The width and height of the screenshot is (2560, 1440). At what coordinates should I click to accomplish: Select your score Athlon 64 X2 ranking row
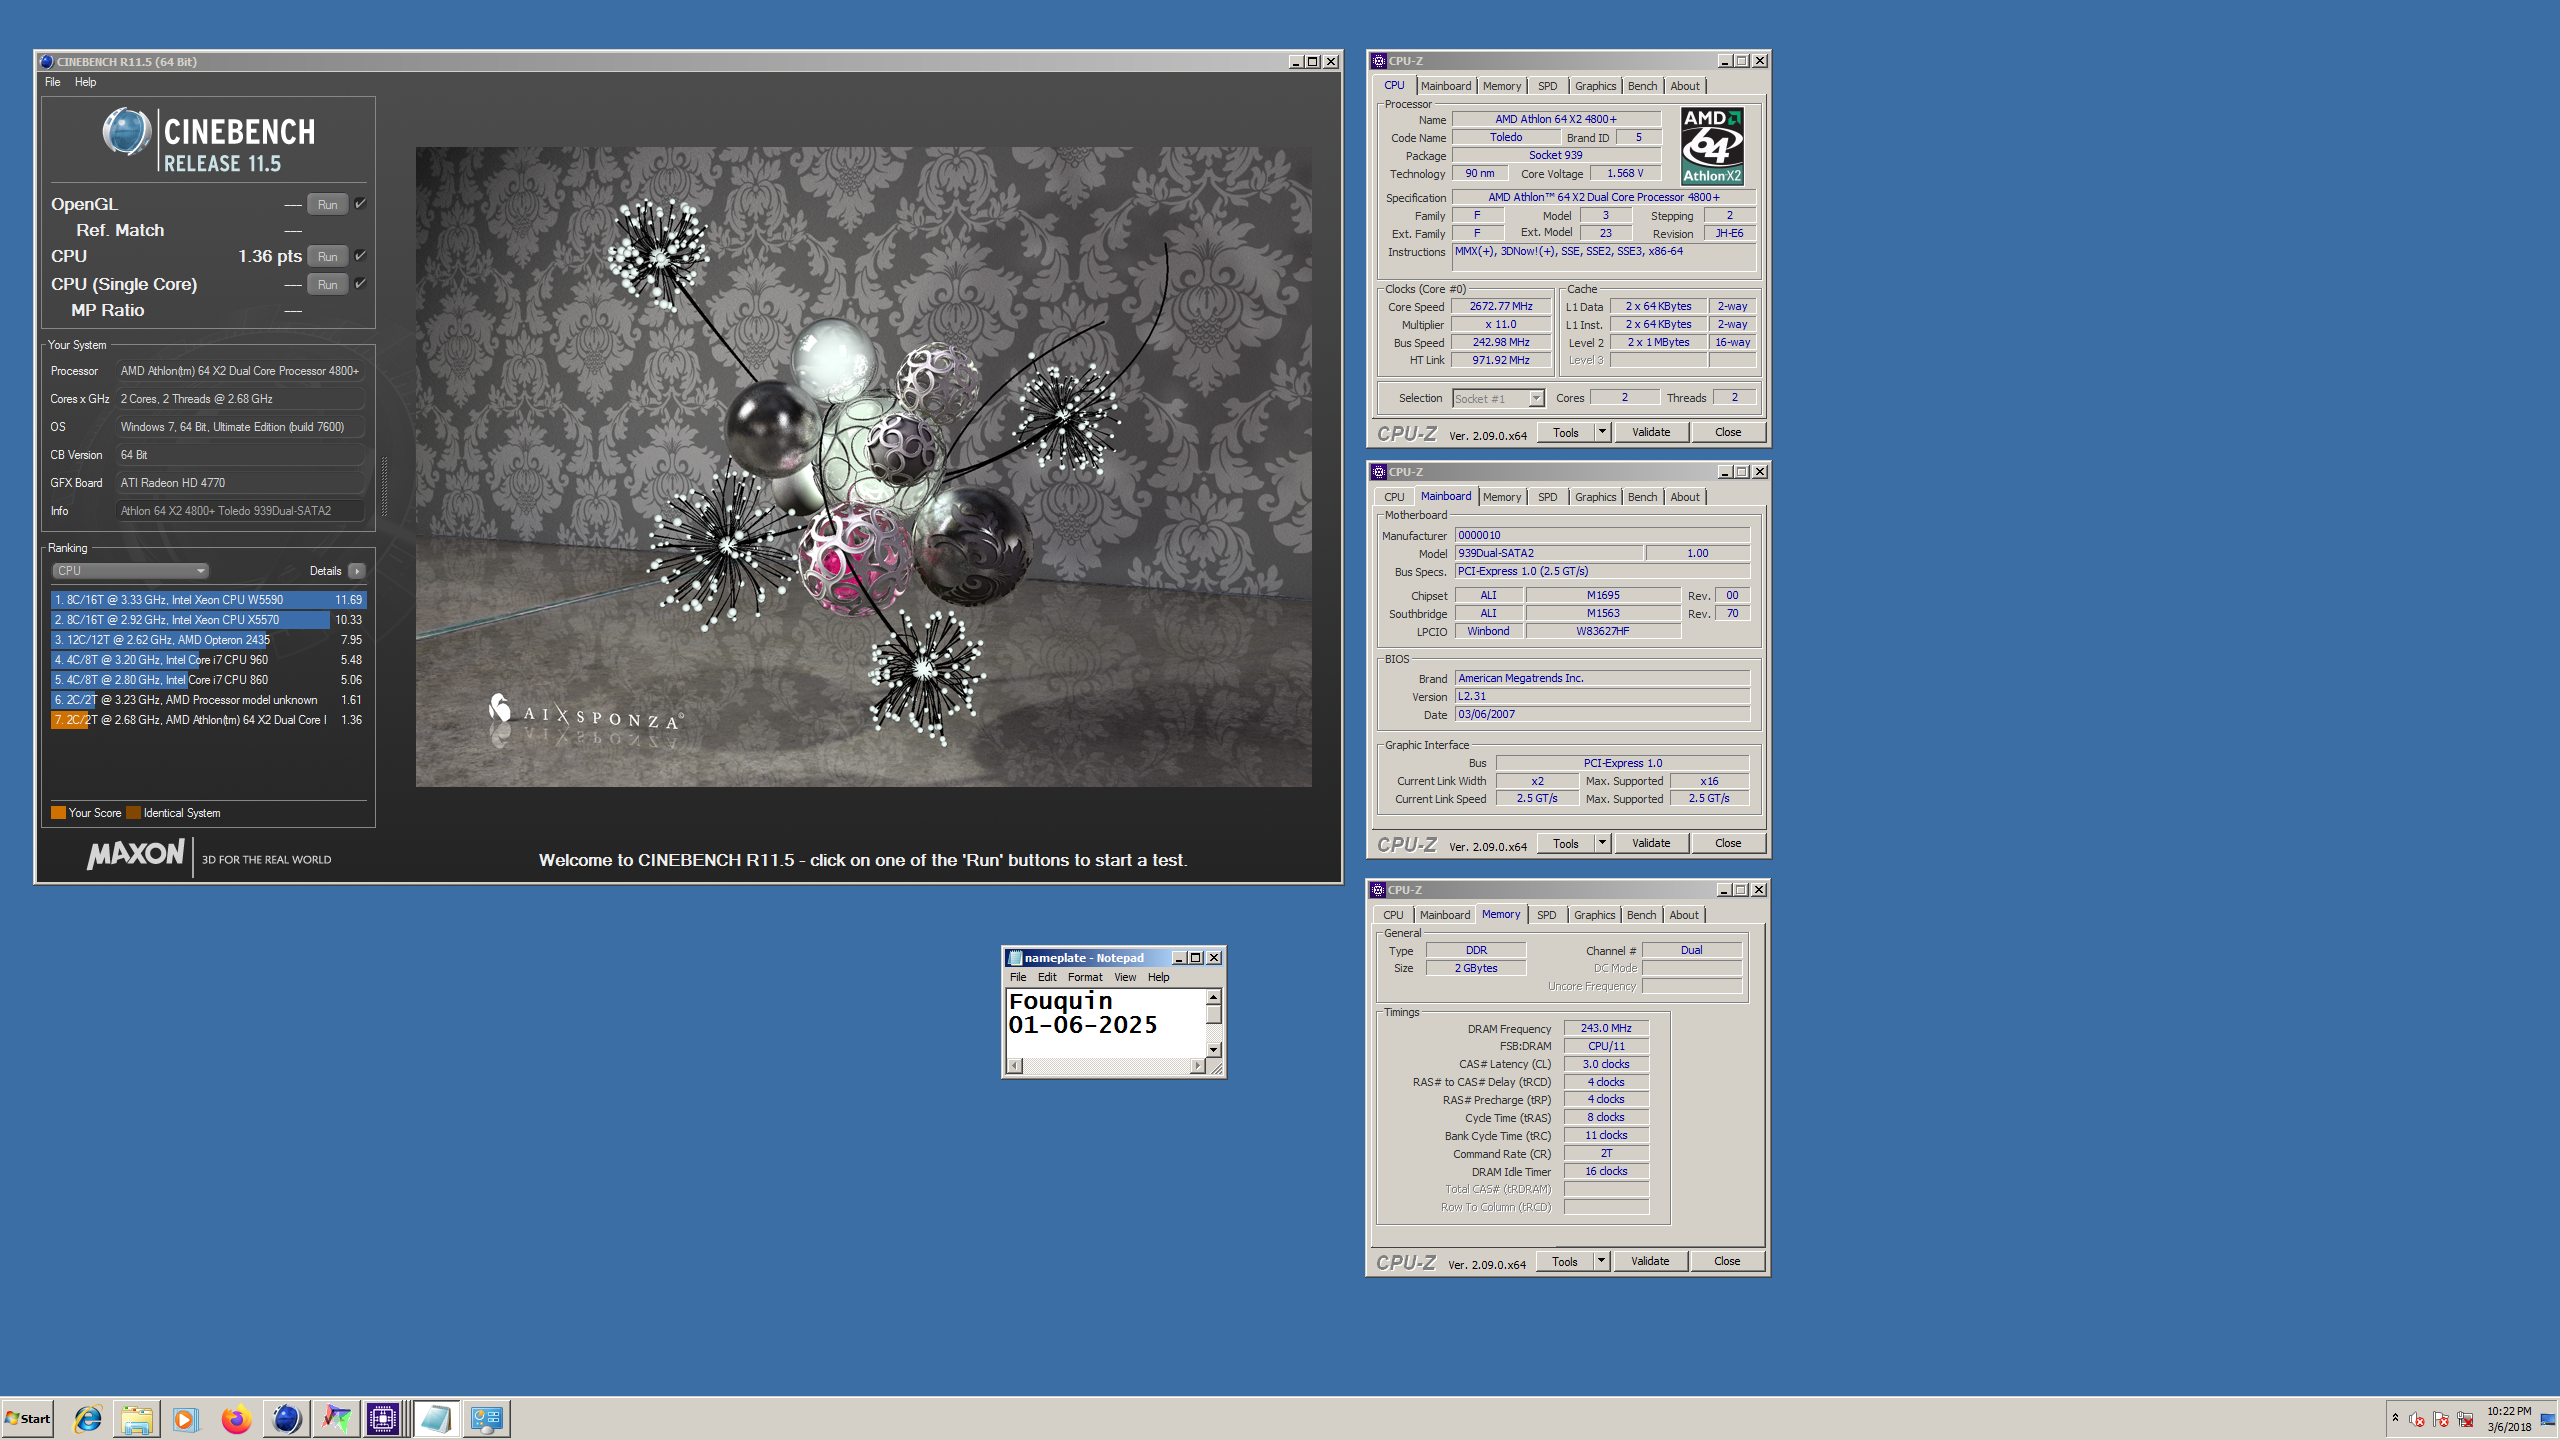(x=208, y=720)
